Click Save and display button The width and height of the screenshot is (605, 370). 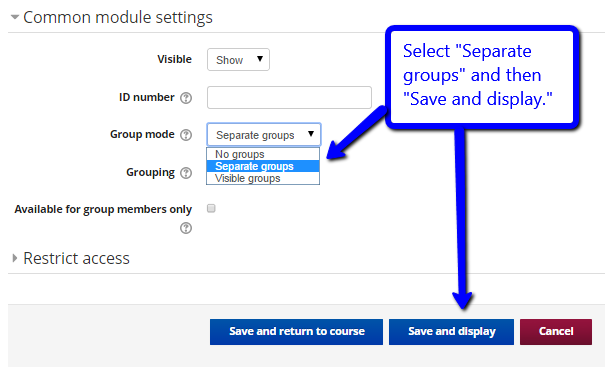(451, 331)
